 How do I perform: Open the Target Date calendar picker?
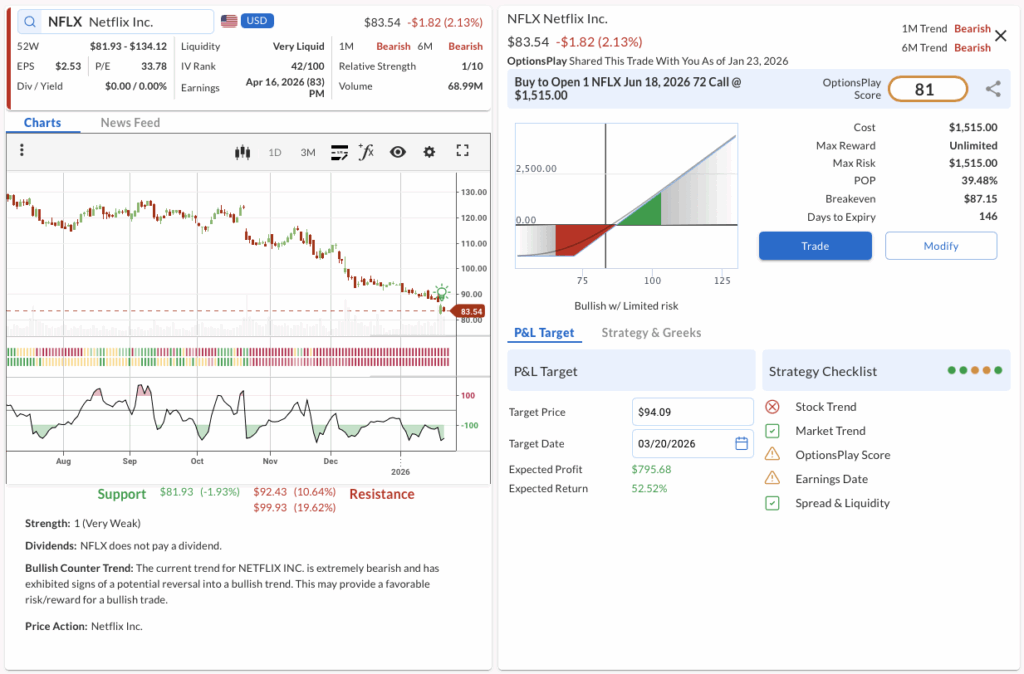(741, 443)
